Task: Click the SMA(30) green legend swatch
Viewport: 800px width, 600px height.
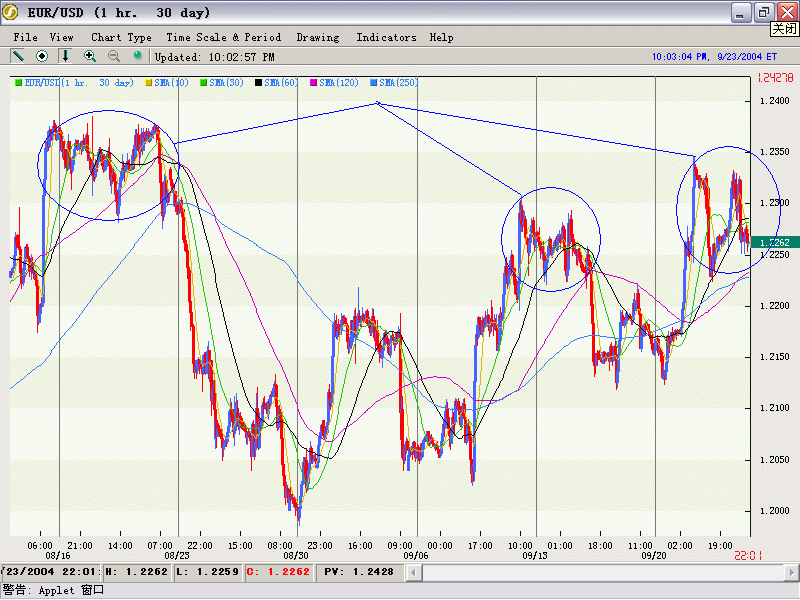Action: [x=204, y=83]
